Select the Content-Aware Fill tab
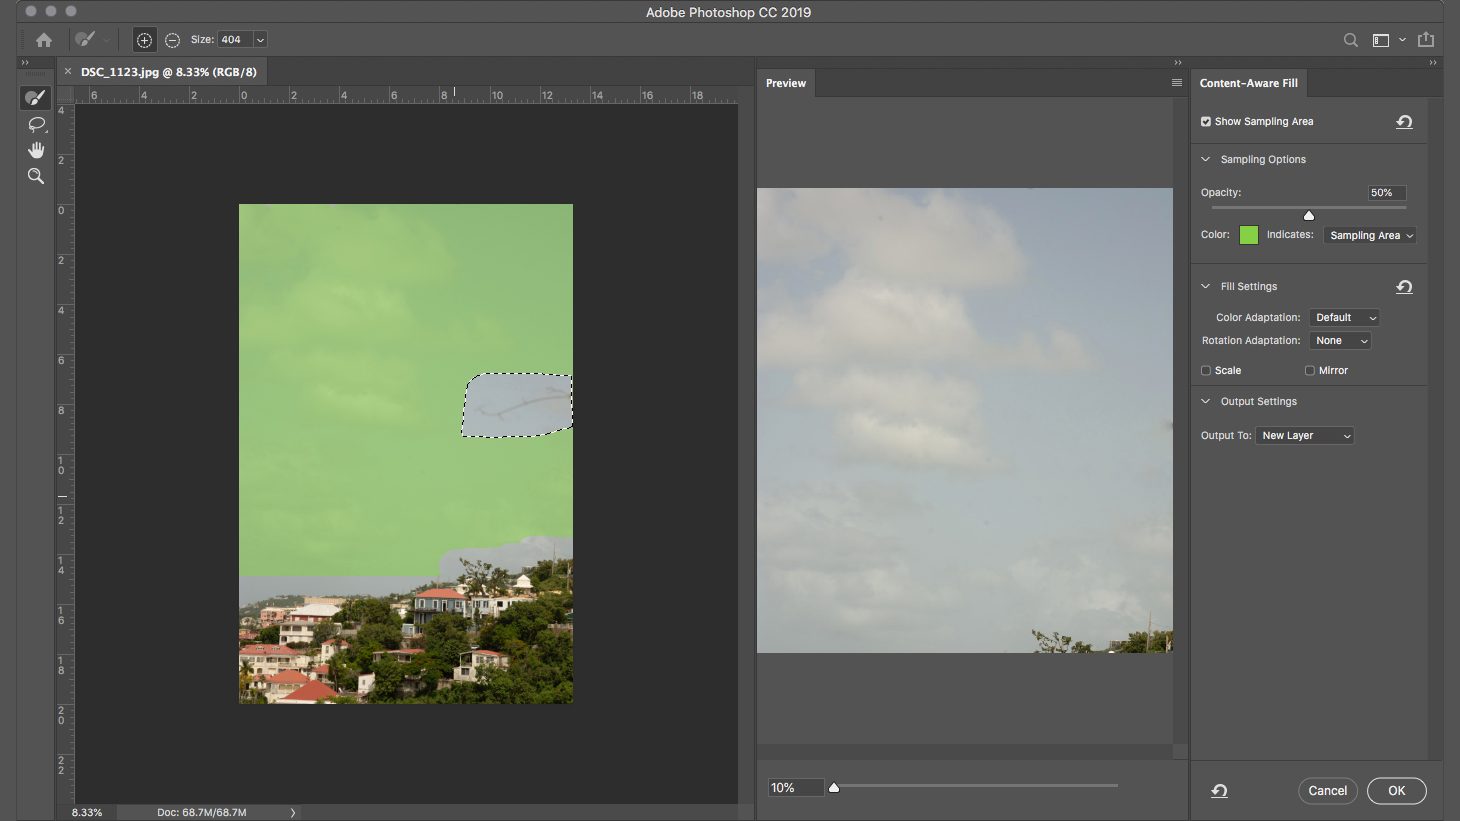Viewport: 1460px width, 821px height. (x=1249, y=83)
